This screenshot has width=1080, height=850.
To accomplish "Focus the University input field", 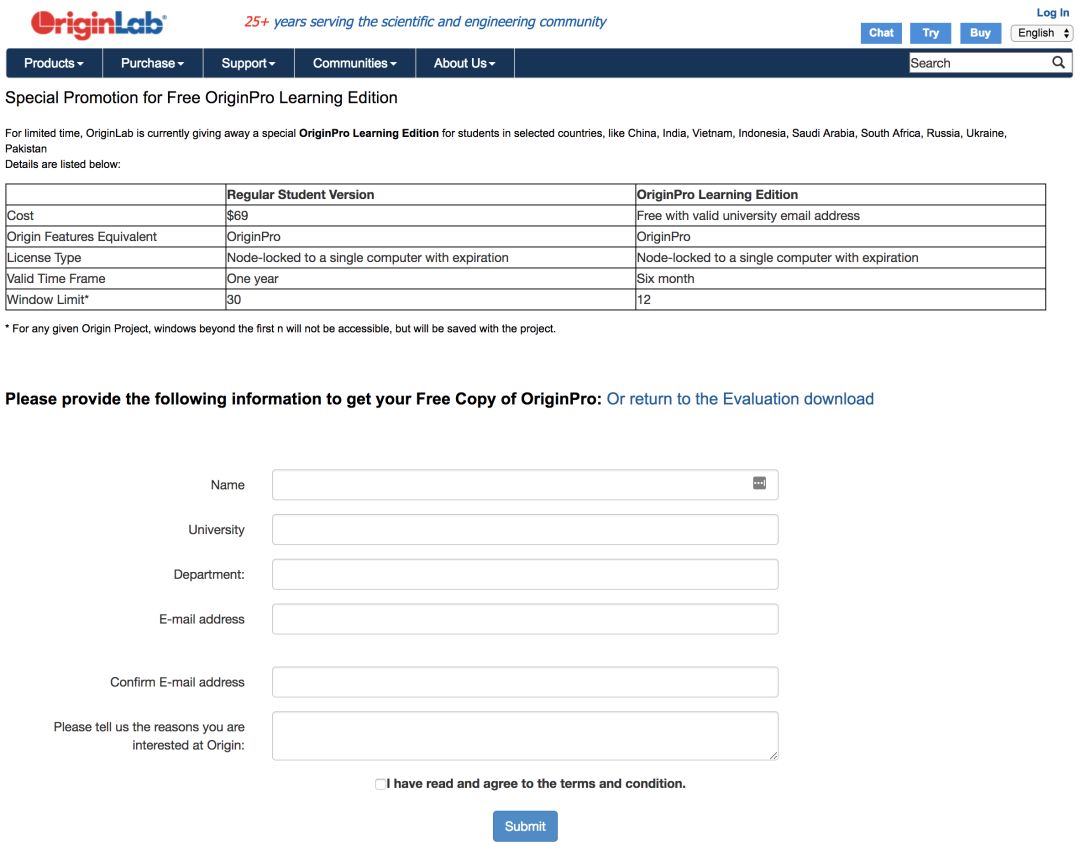I will (525, 530).
